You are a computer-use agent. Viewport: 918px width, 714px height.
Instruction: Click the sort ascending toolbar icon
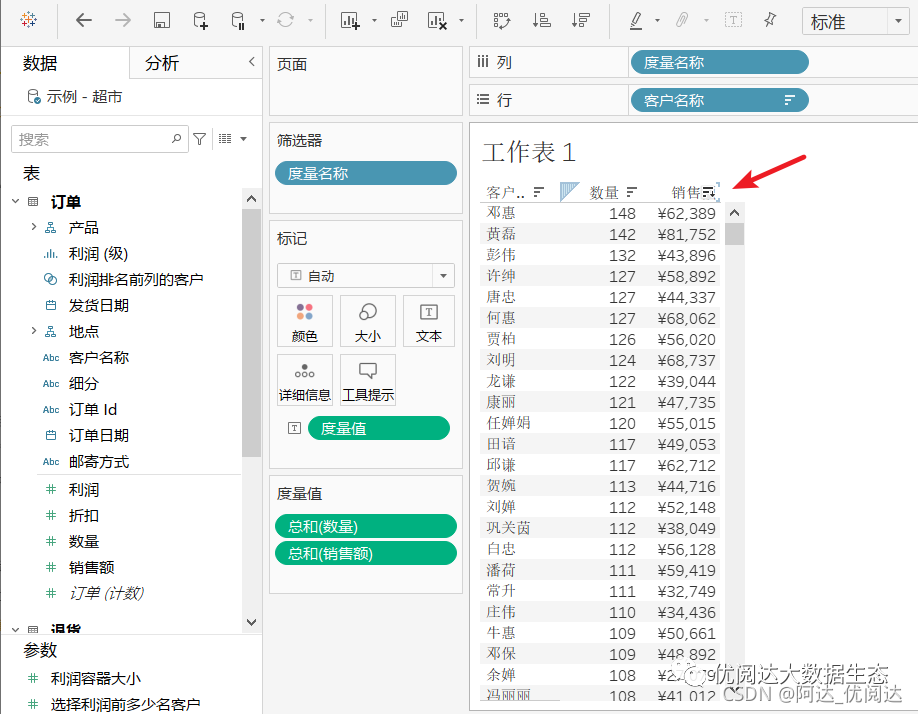[542, 20]
